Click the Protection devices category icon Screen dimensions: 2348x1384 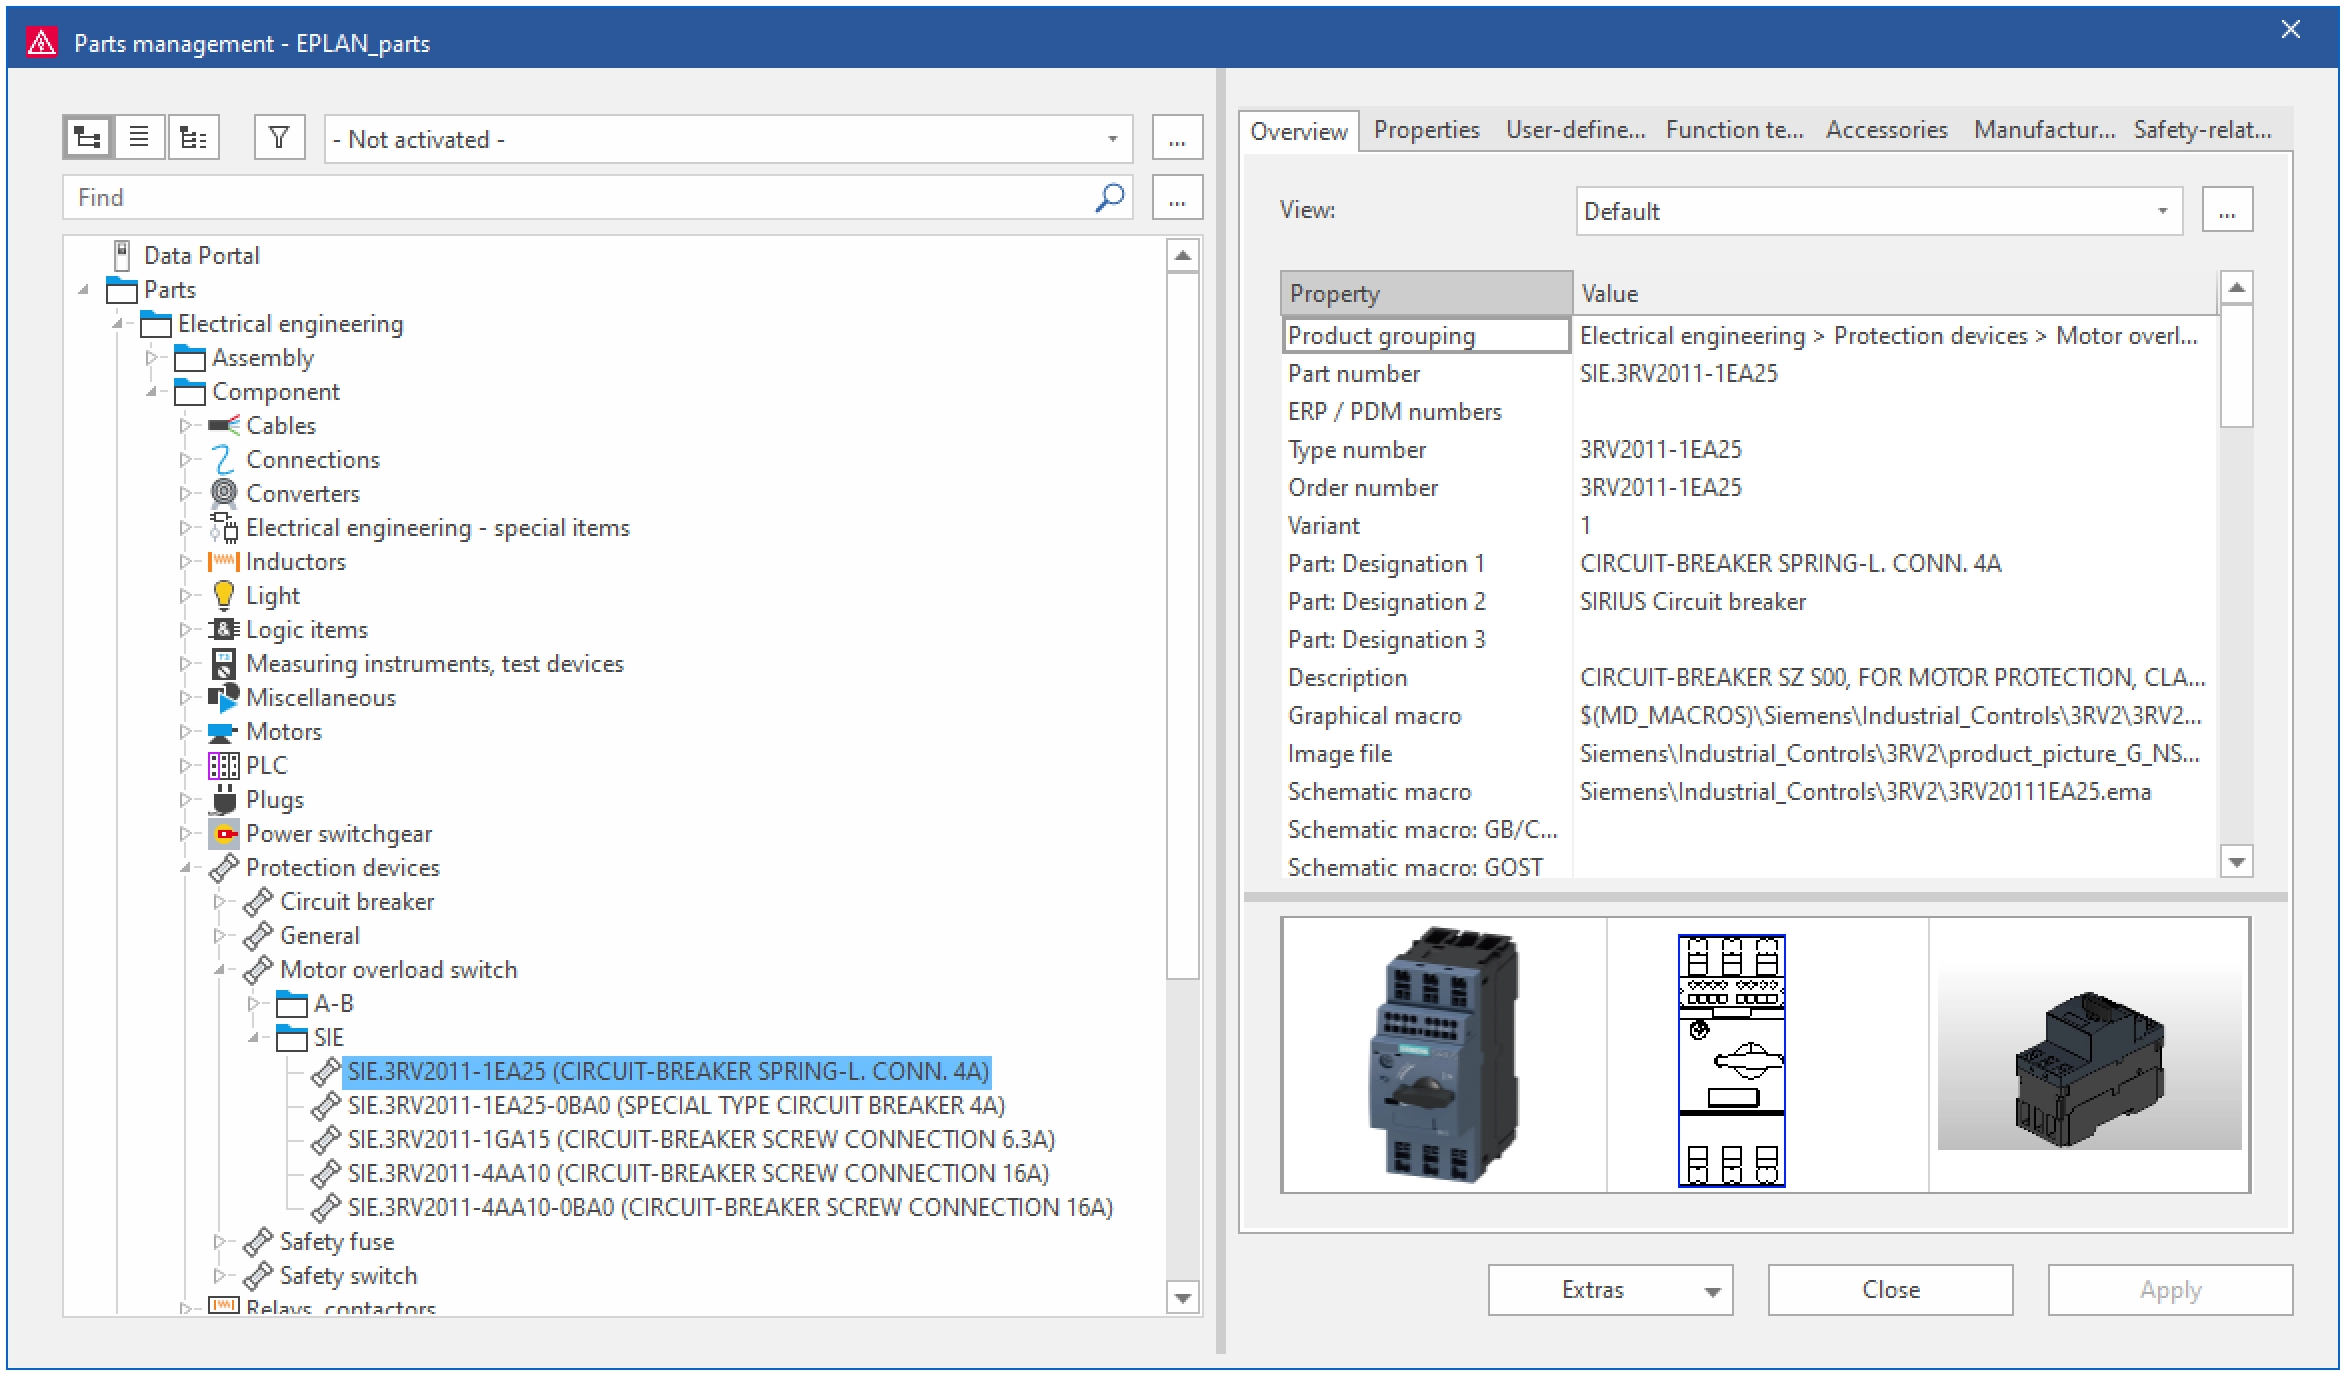tap(224, 868)
